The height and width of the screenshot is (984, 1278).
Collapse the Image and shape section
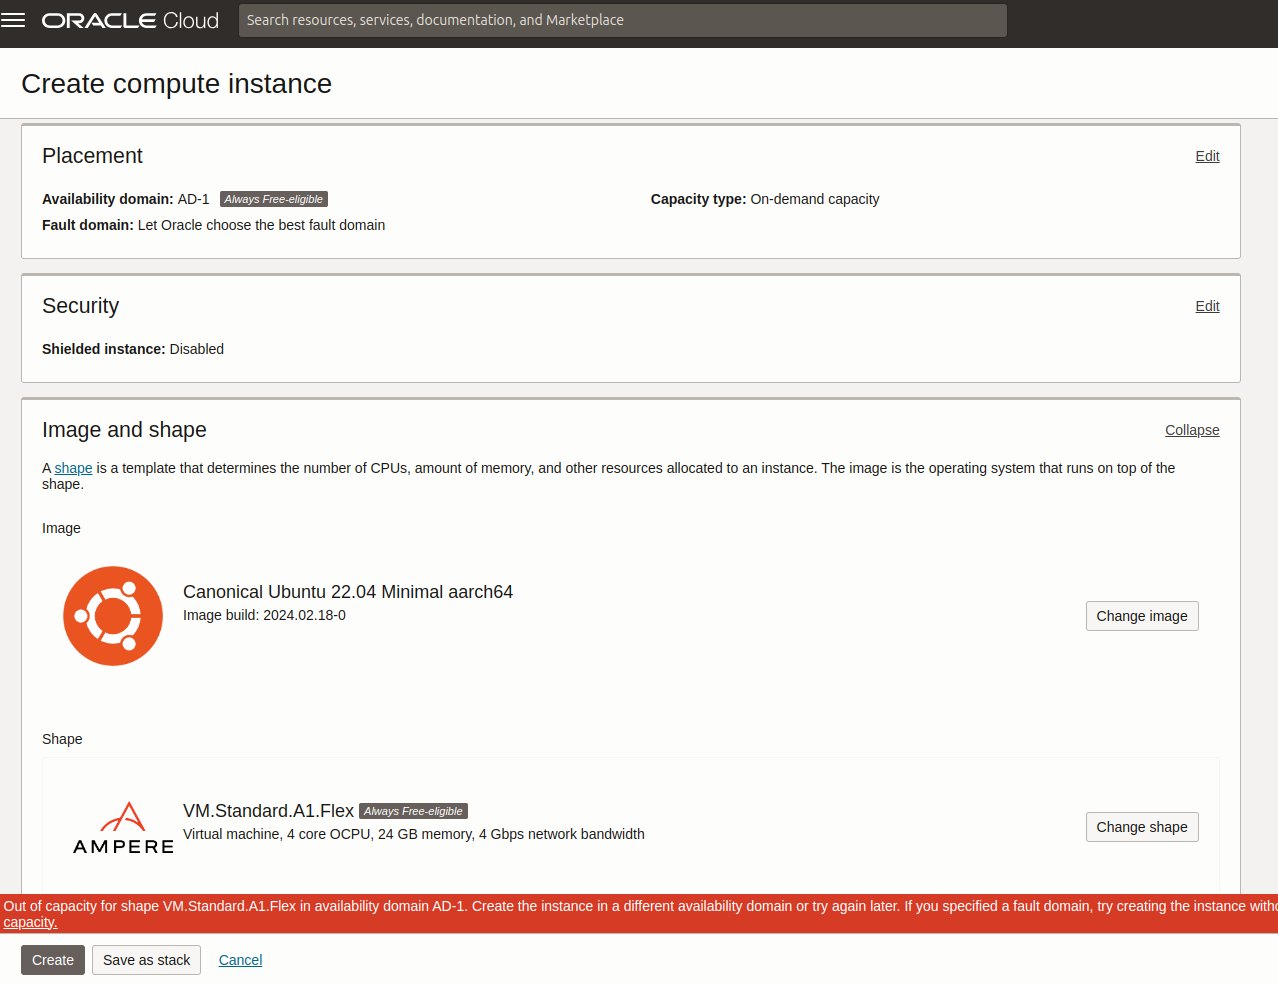1192,430
